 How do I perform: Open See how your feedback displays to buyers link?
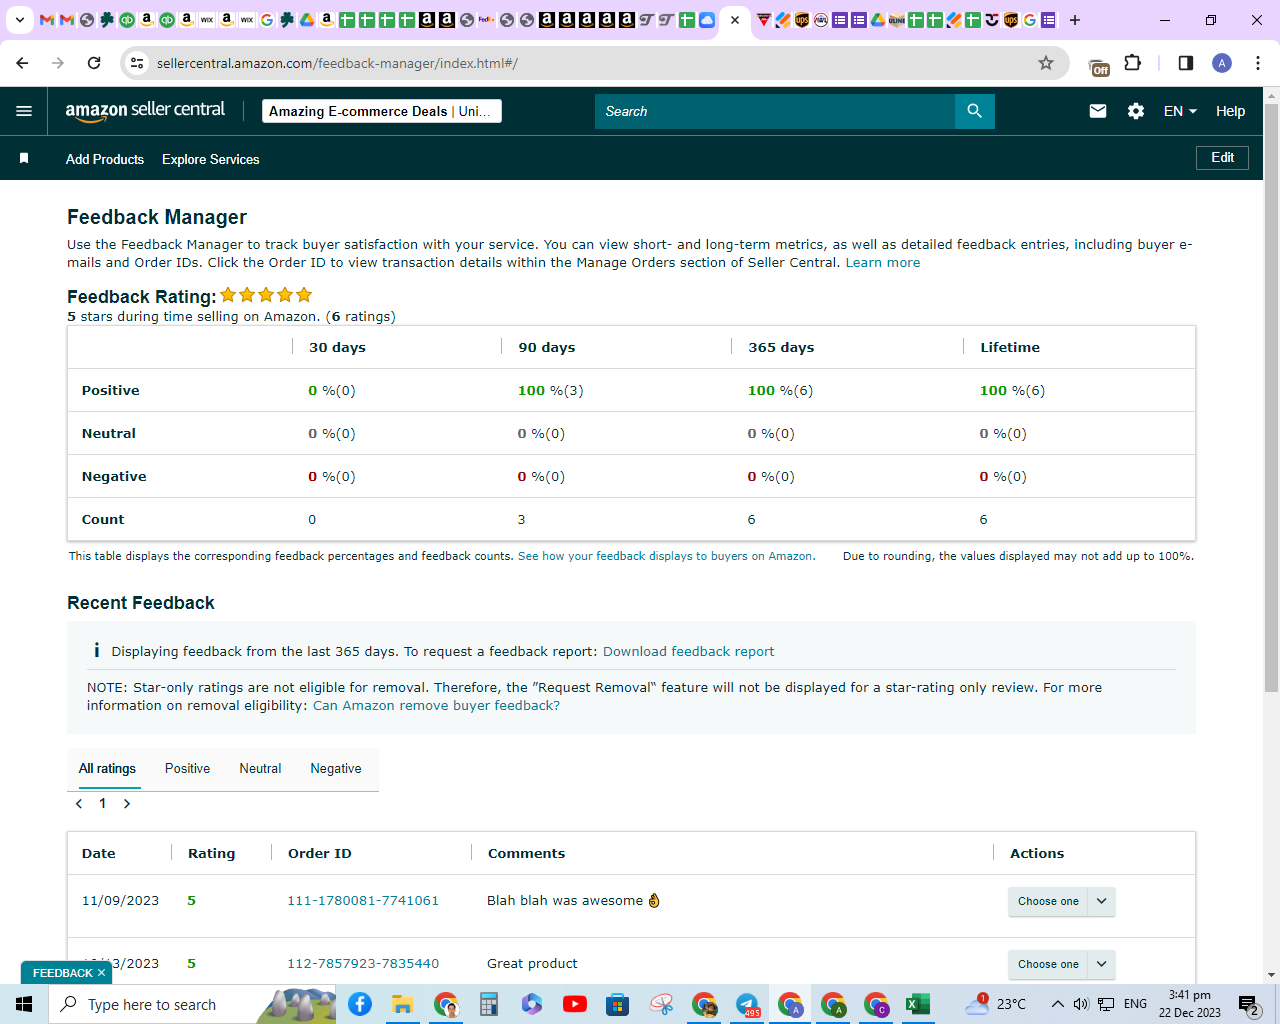666,556
